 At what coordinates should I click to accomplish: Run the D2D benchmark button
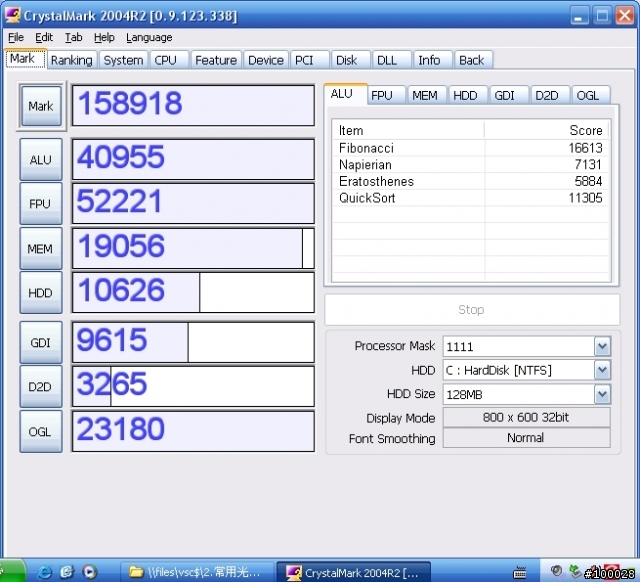point(41,387)
